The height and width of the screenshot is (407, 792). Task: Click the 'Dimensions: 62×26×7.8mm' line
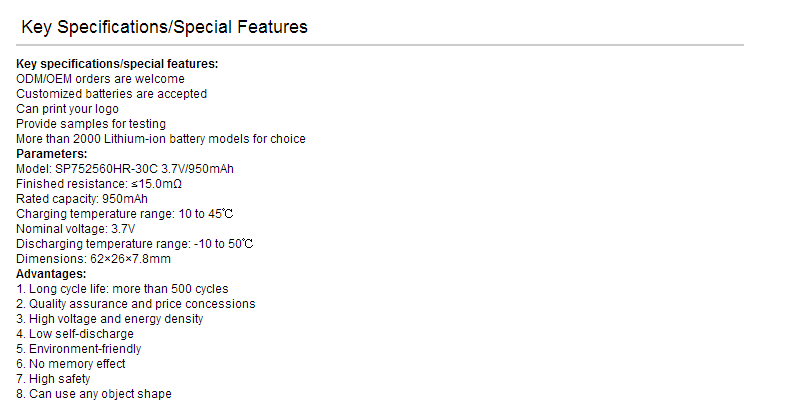click(x=93, y=259)
